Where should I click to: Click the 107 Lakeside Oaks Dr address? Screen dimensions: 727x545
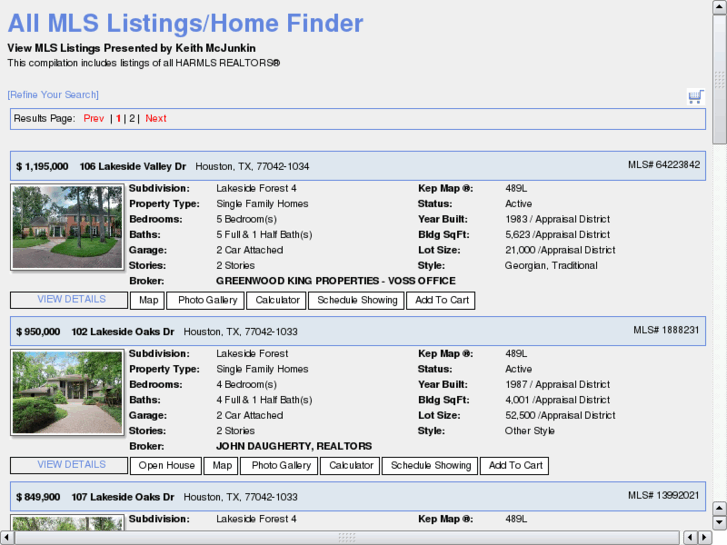(x=123, y=497)
